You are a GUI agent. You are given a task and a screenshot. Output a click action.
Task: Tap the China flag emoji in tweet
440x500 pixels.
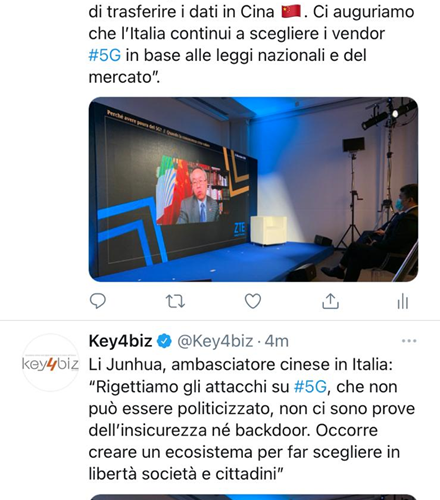click(291, 11)
